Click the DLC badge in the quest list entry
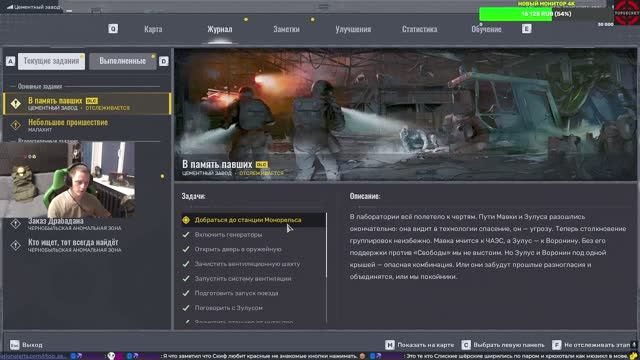The width and height of the screenshot is (640, 360). (92, 100)
